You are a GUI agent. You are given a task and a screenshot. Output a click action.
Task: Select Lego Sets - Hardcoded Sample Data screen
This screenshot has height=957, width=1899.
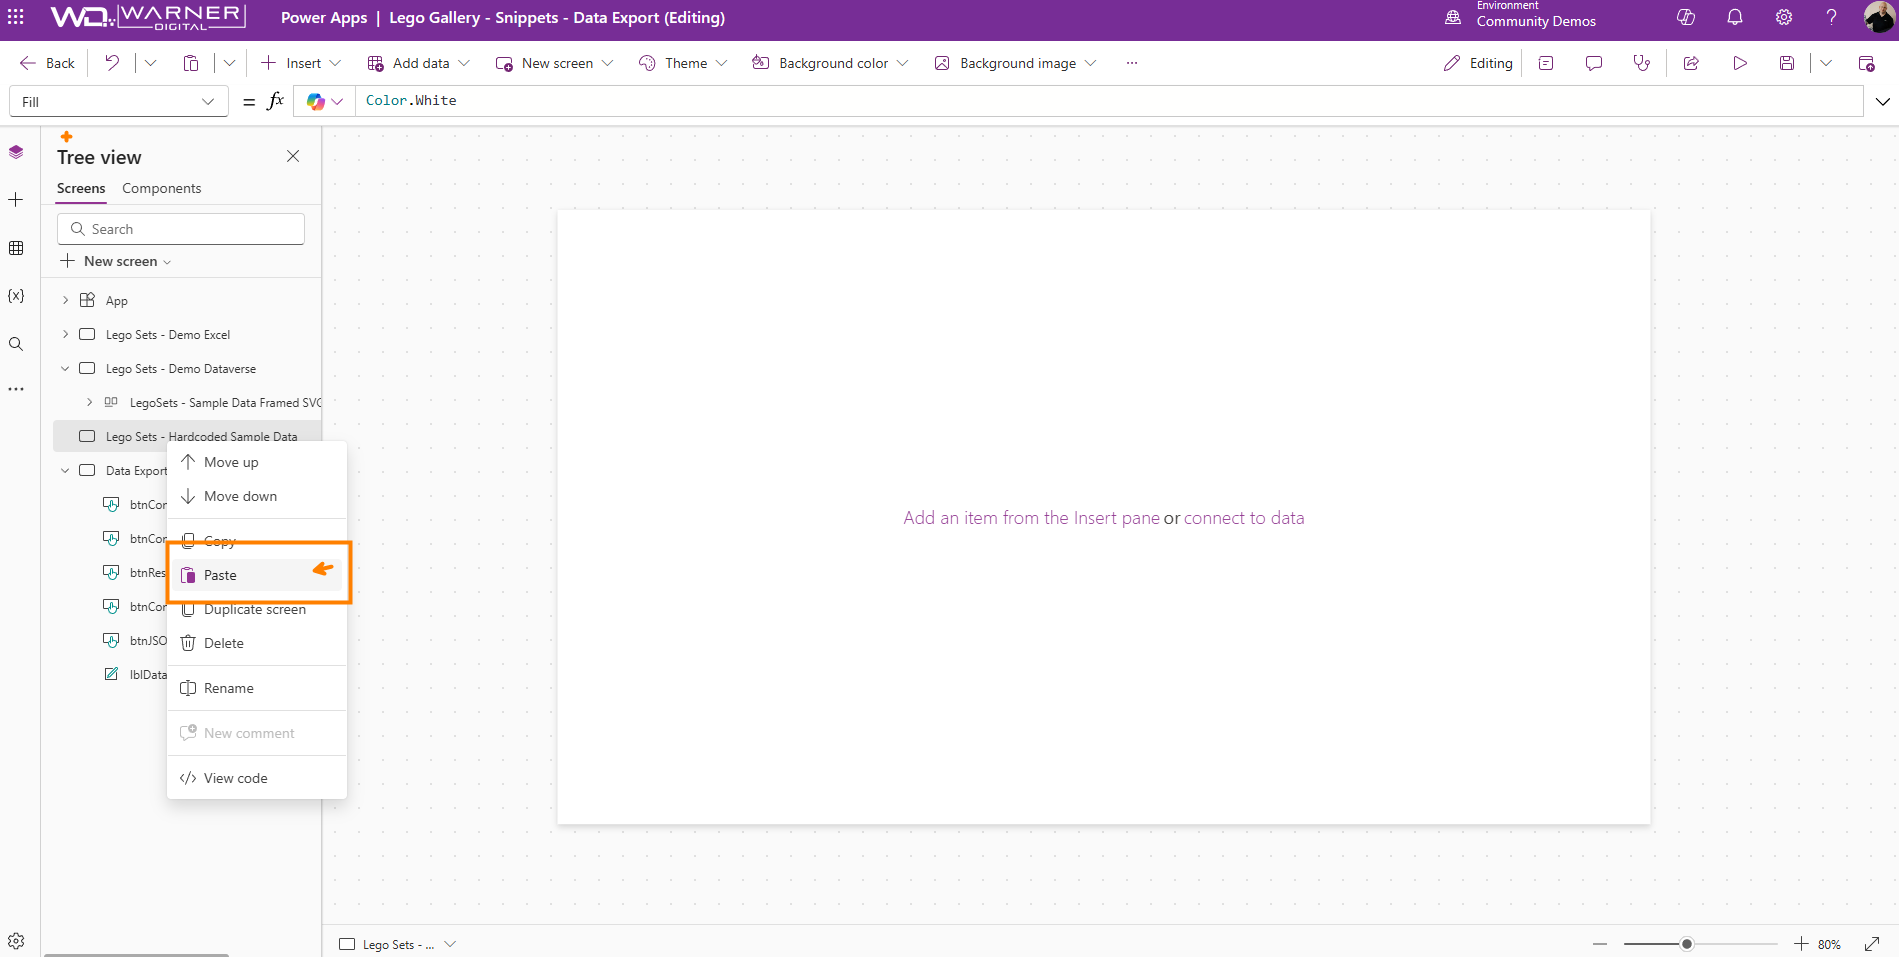(x=187, y=436)
